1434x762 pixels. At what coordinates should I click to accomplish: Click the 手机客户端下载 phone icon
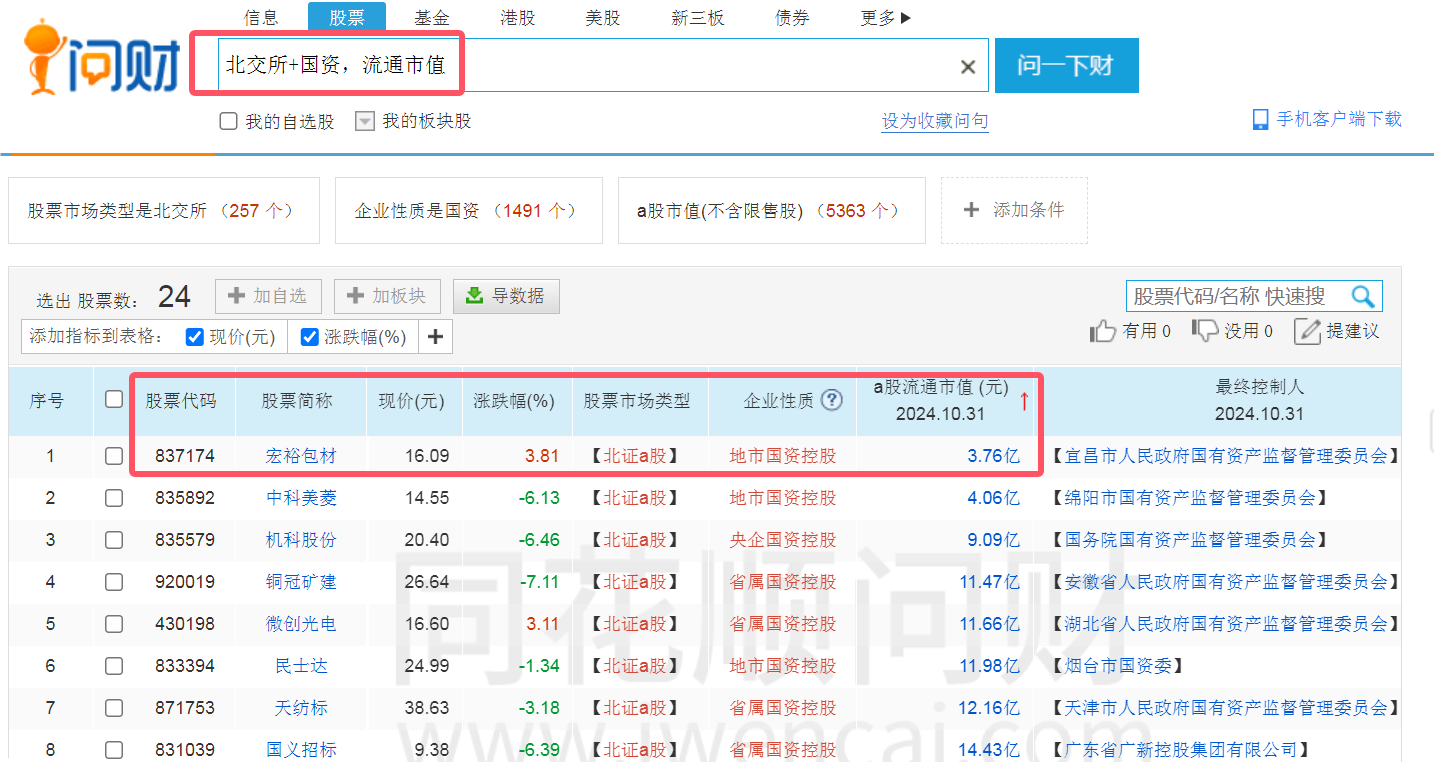1261,120
